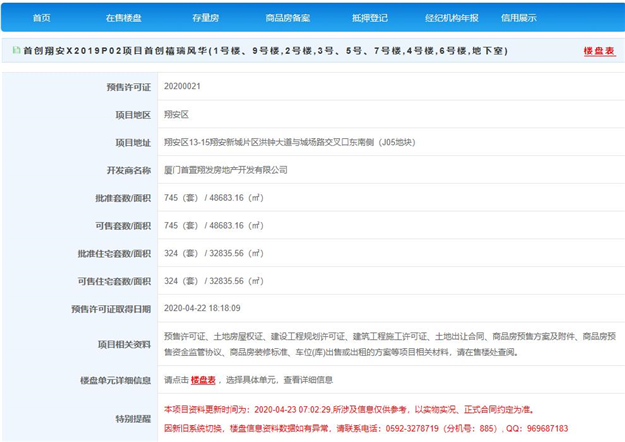Click the red 楼盘表 link in 楼盘单元详细信息 row

pyautogui.click(x=203, y=380)
